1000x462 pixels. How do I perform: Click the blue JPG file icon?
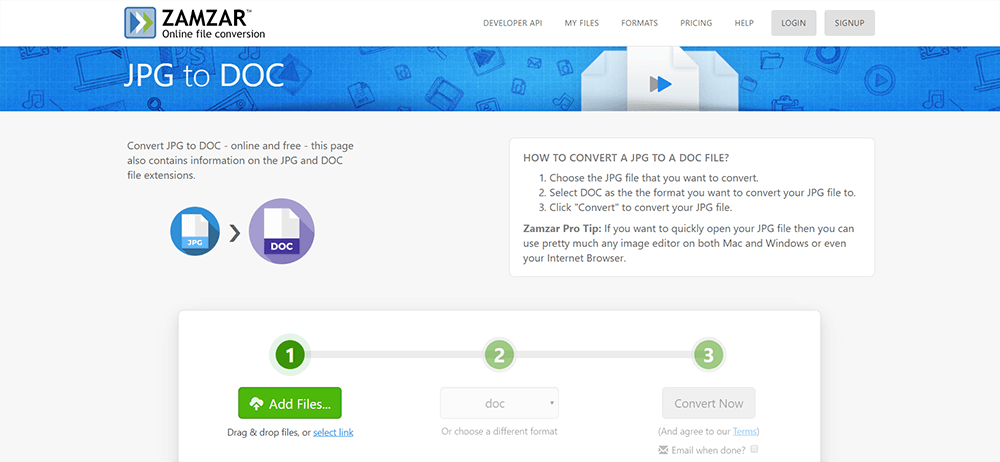point(195,232)
